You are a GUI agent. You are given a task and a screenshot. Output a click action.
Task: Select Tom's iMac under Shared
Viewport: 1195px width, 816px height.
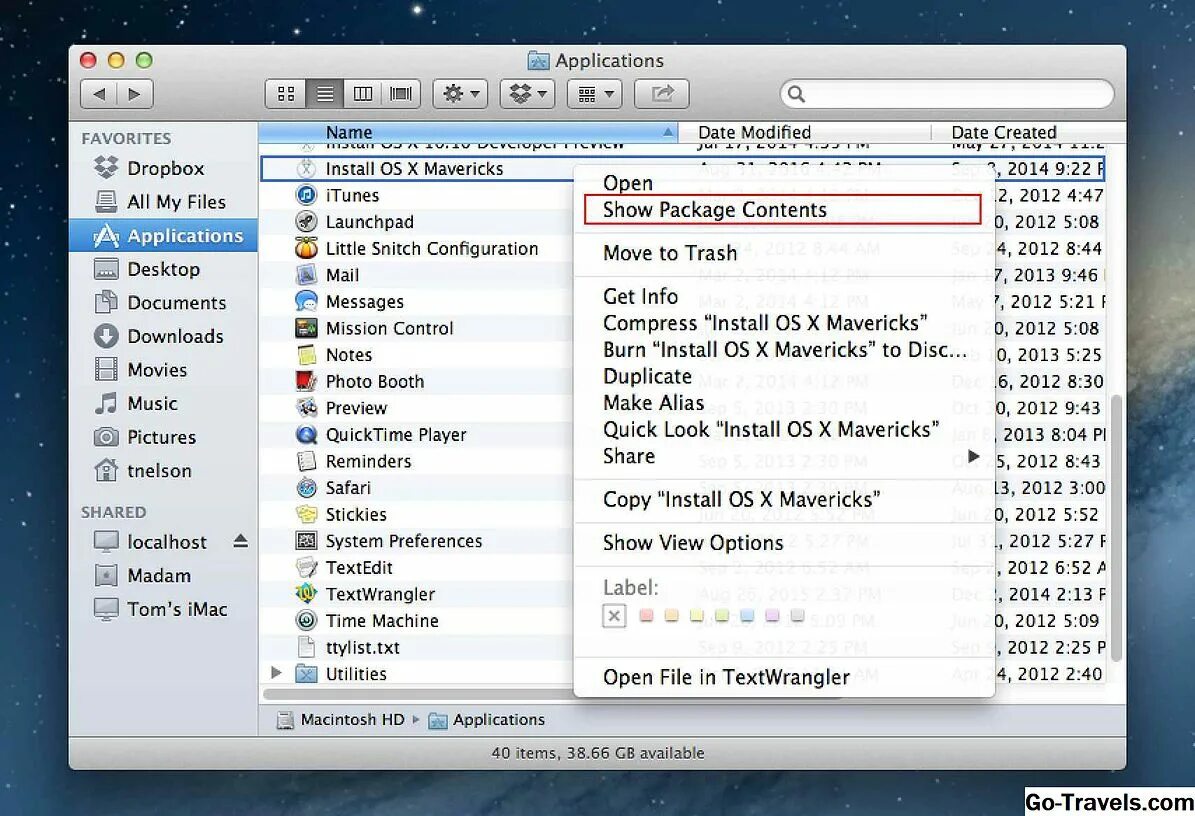161,609
